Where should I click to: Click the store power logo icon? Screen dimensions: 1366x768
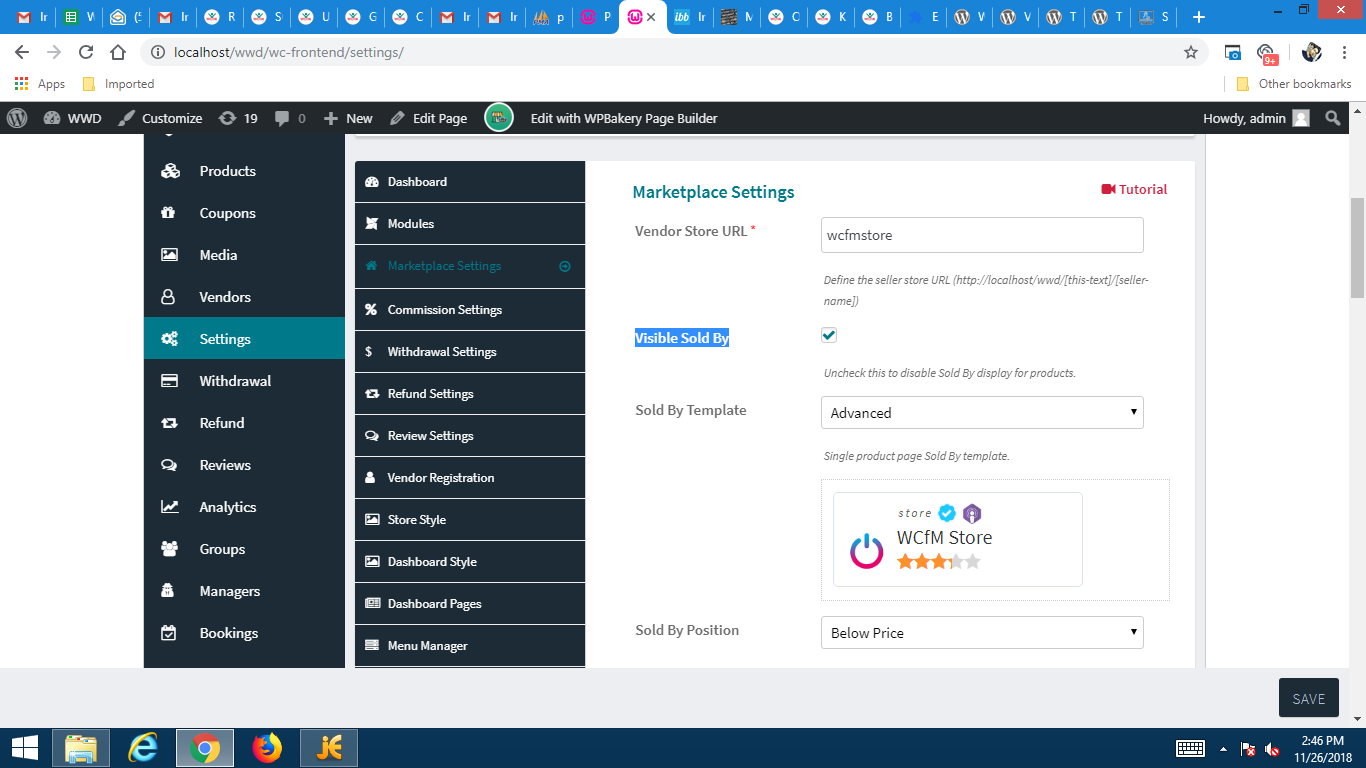(866, 551)
